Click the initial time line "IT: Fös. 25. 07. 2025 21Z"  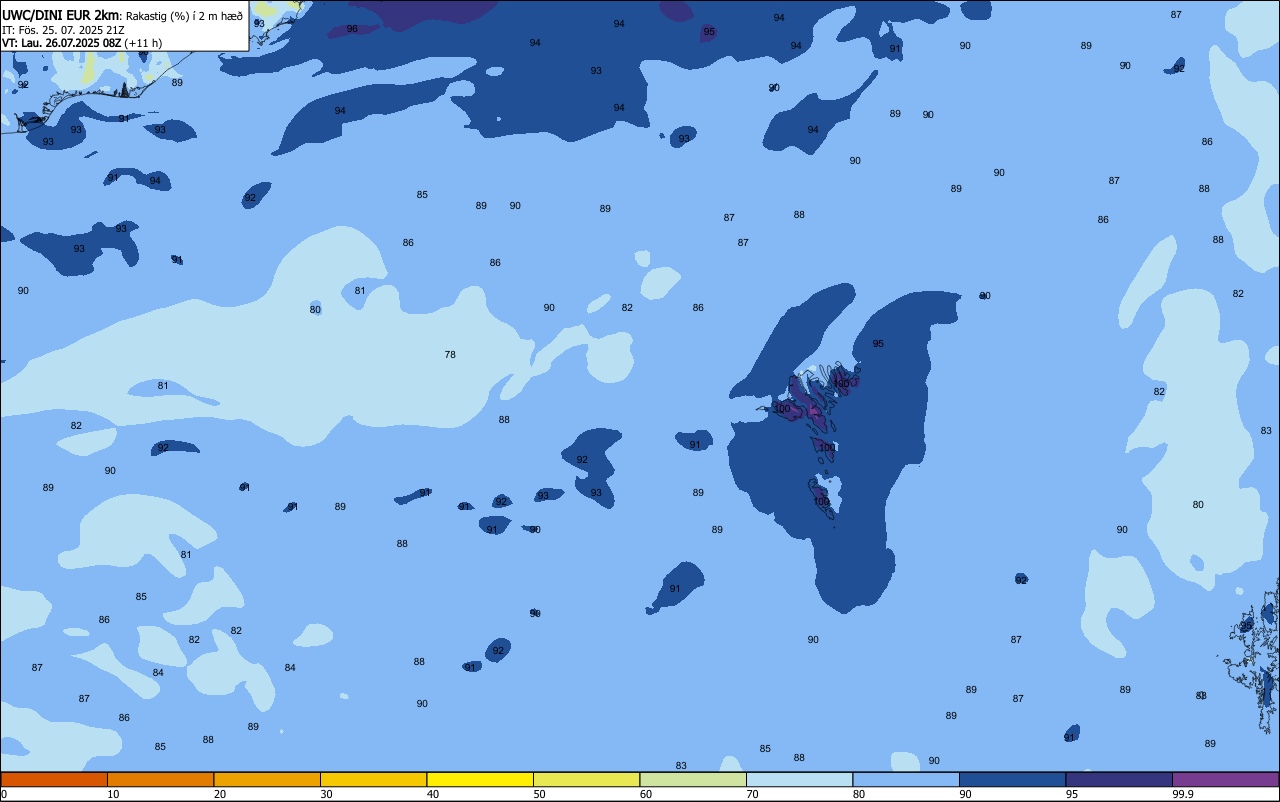click(63, 30)
